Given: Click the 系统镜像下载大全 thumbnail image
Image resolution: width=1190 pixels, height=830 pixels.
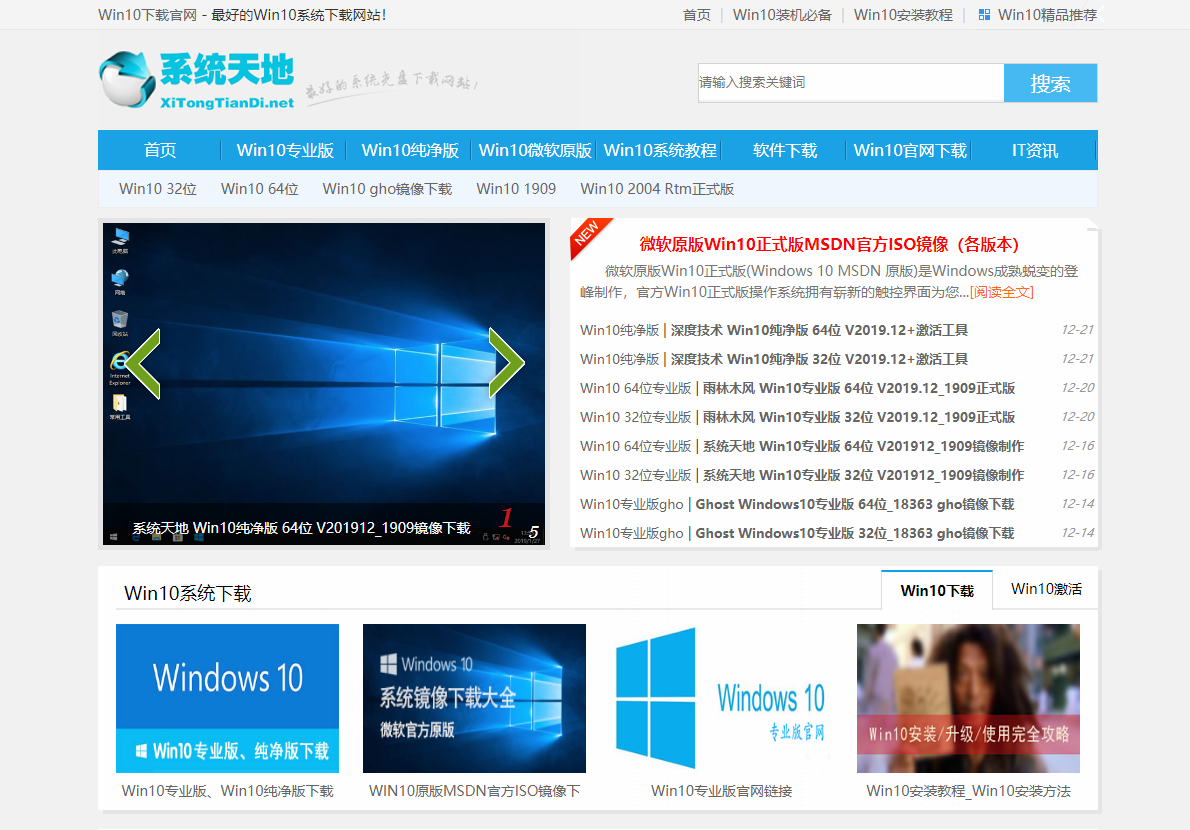Looking at the screenshot, I should click(474, 699).
